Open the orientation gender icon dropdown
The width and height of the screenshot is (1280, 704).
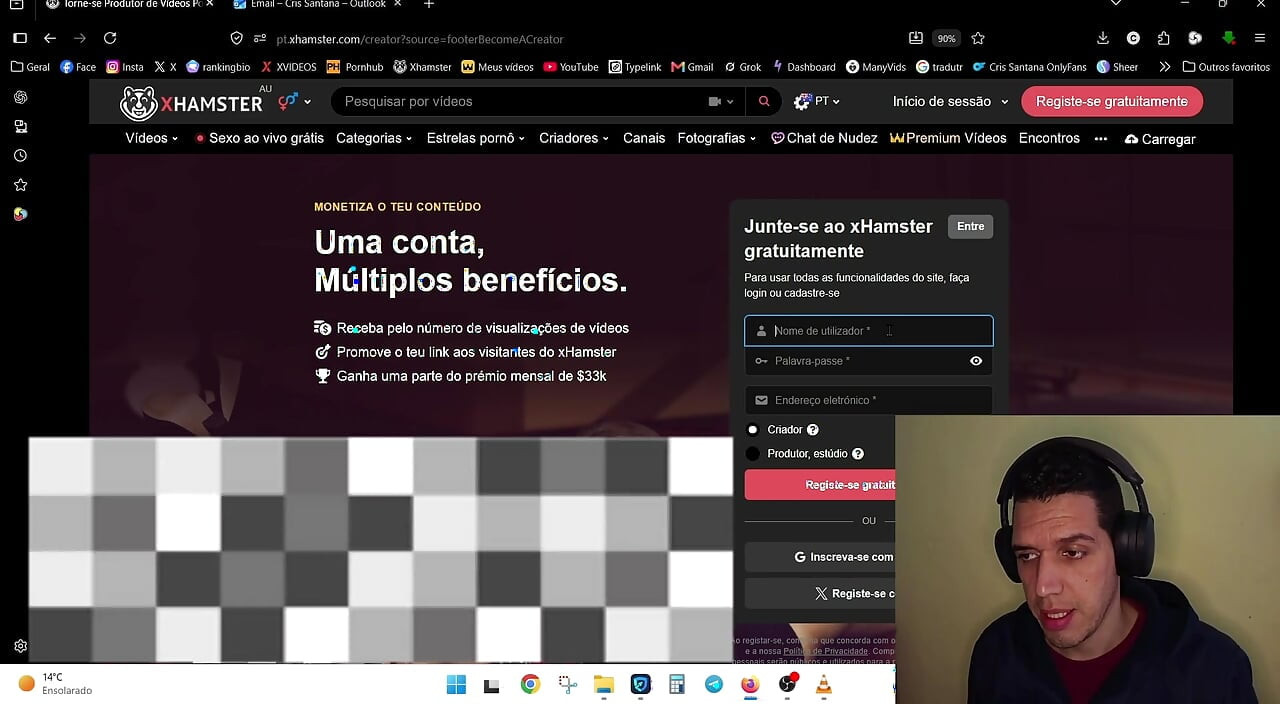tap(294, 101)
